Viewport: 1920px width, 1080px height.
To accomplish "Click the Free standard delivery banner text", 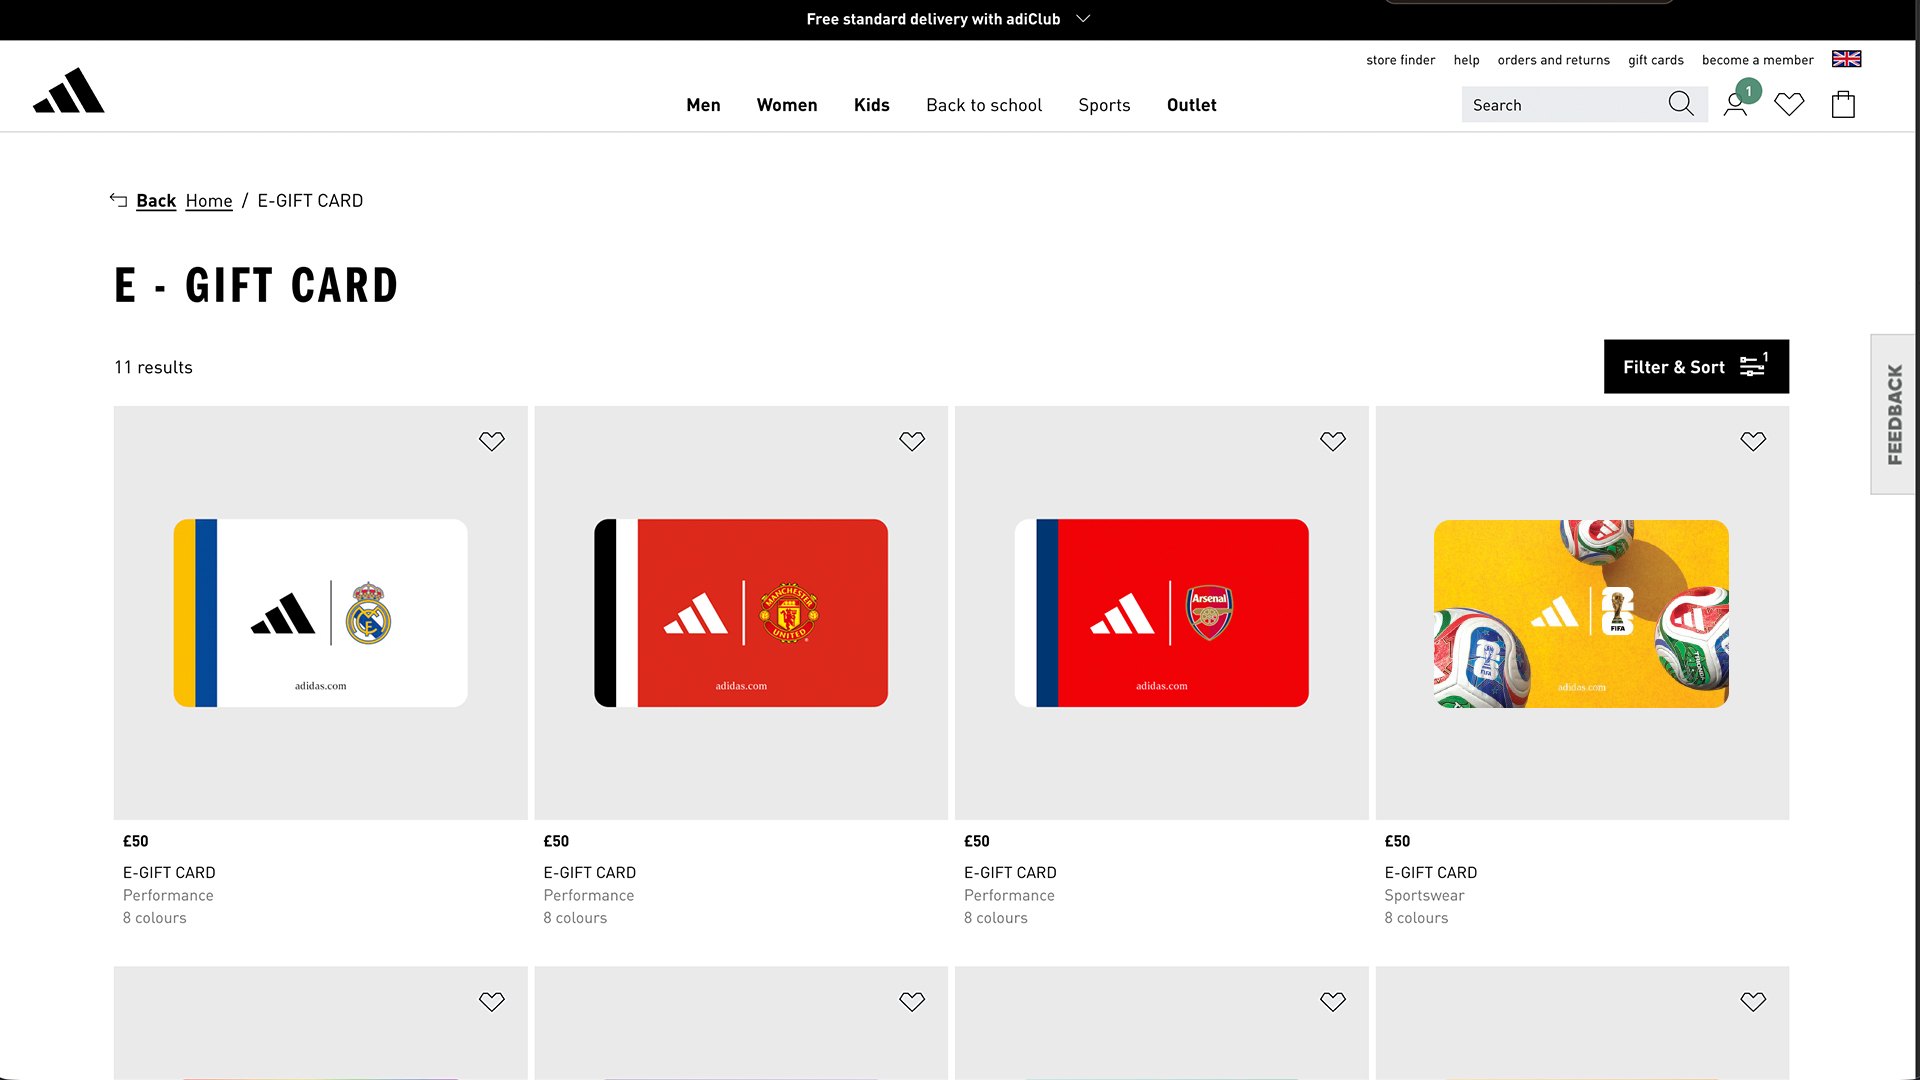I will 933,19.
